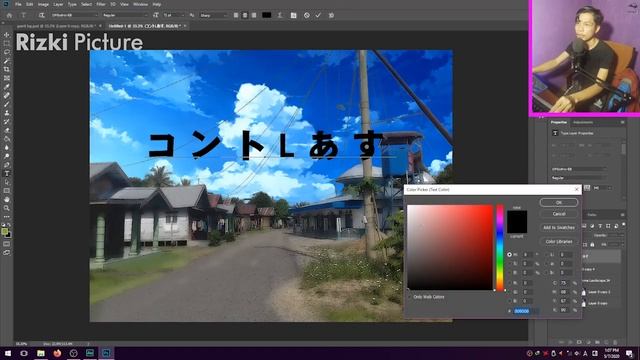Toggle text orientation icon in options bar
This screenshot has width=640, height=360.
(x=41, y=15)
